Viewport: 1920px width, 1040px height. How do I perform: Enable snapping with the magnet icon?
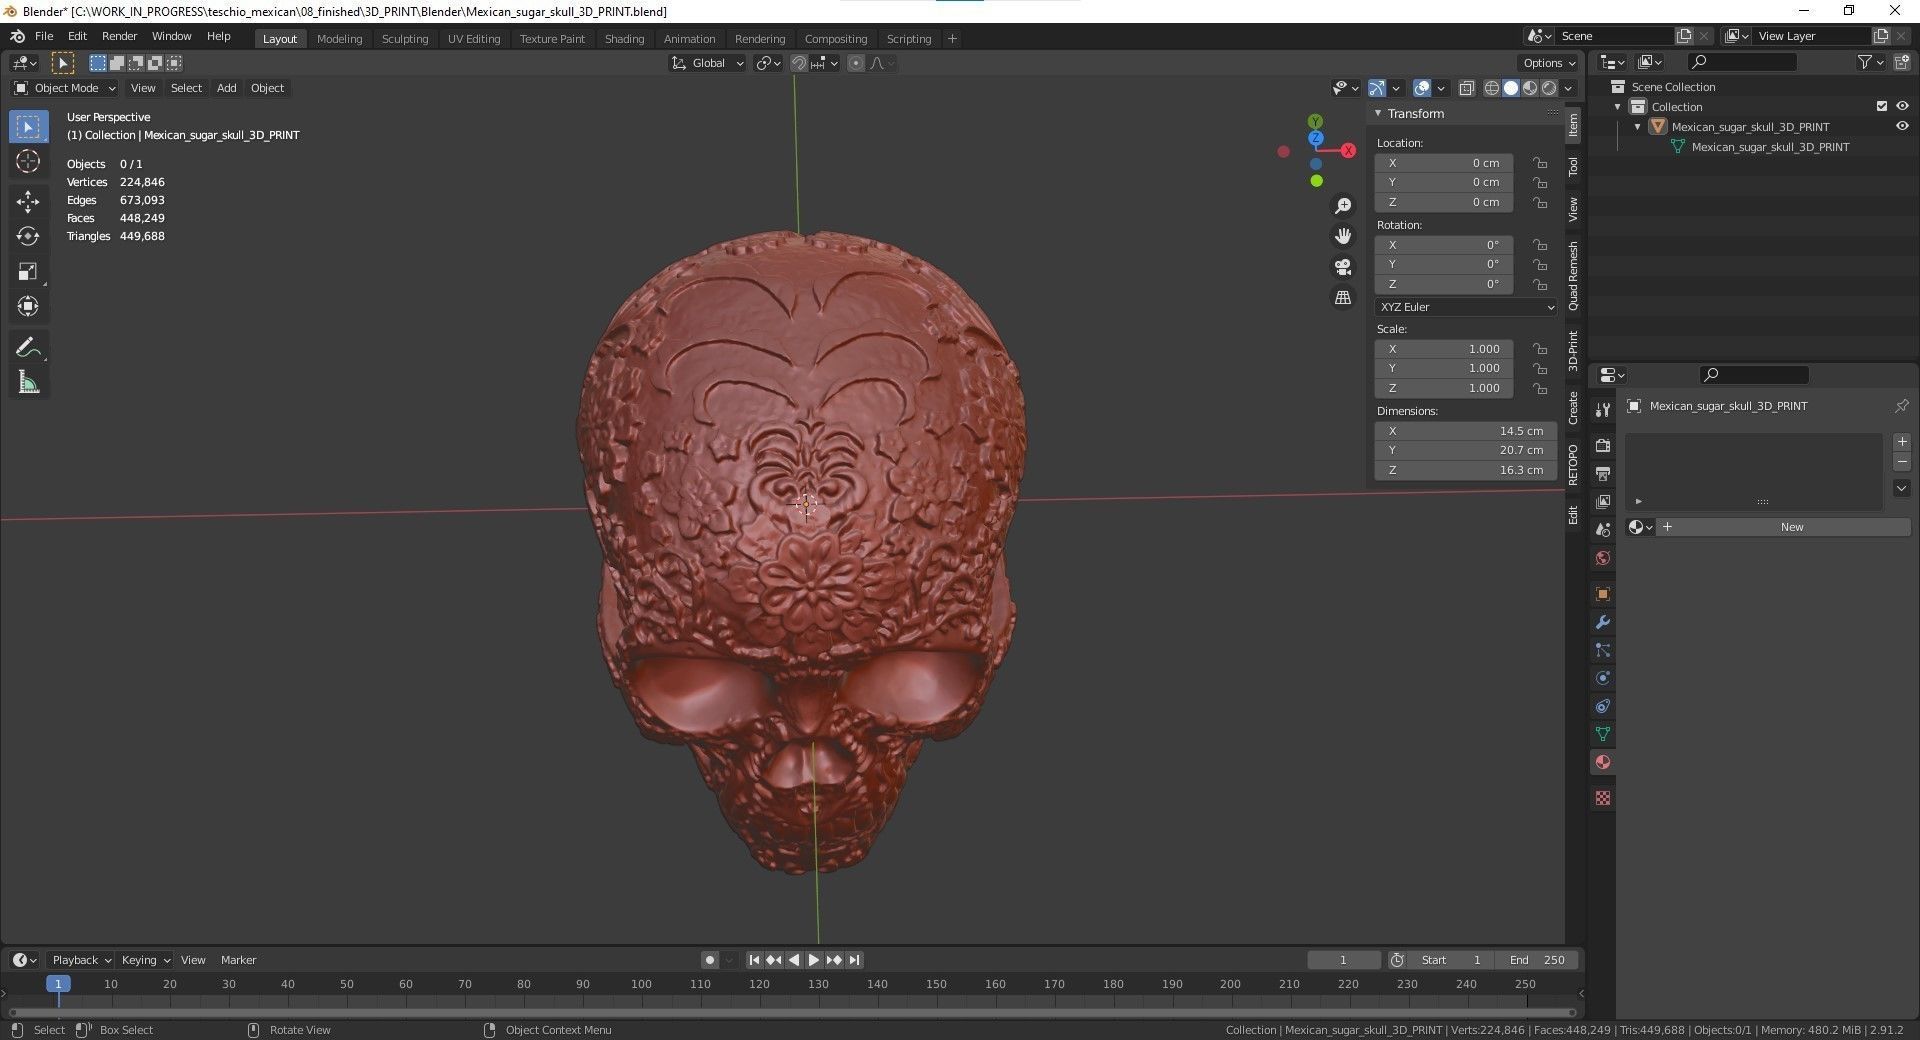pyautogui.click(x=799, y=63)
